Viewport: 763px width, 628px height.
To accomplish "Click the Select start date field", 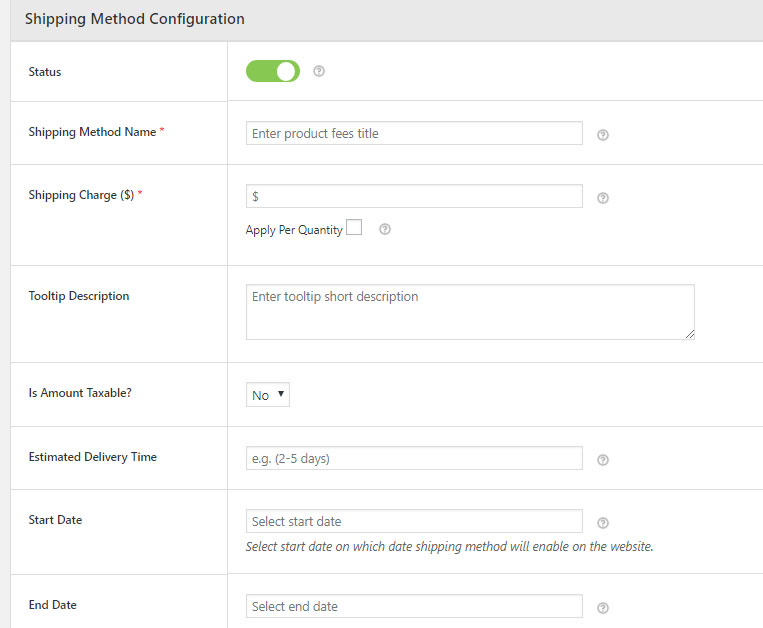I will 414,521.
